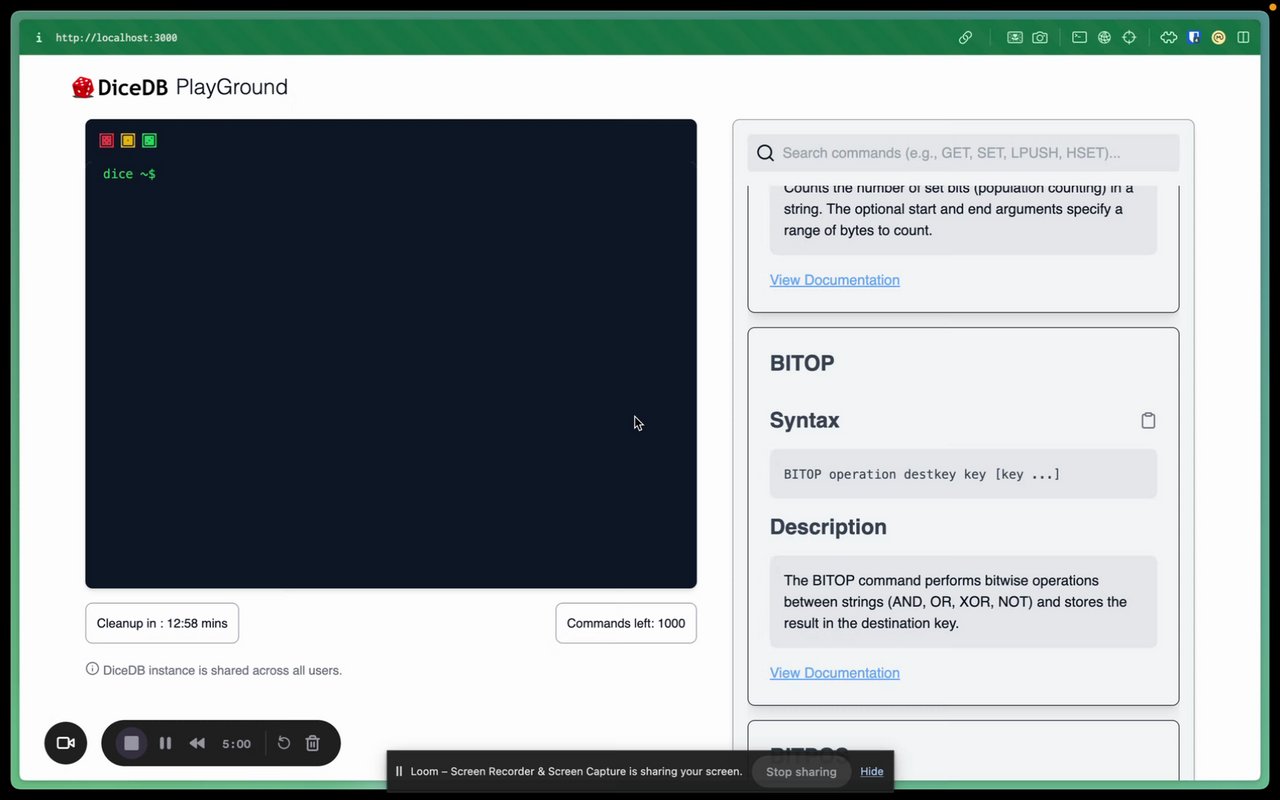Screen dimensions: 1280x800
Task: Click the Loom 5:00 timer
Action: 236,744
